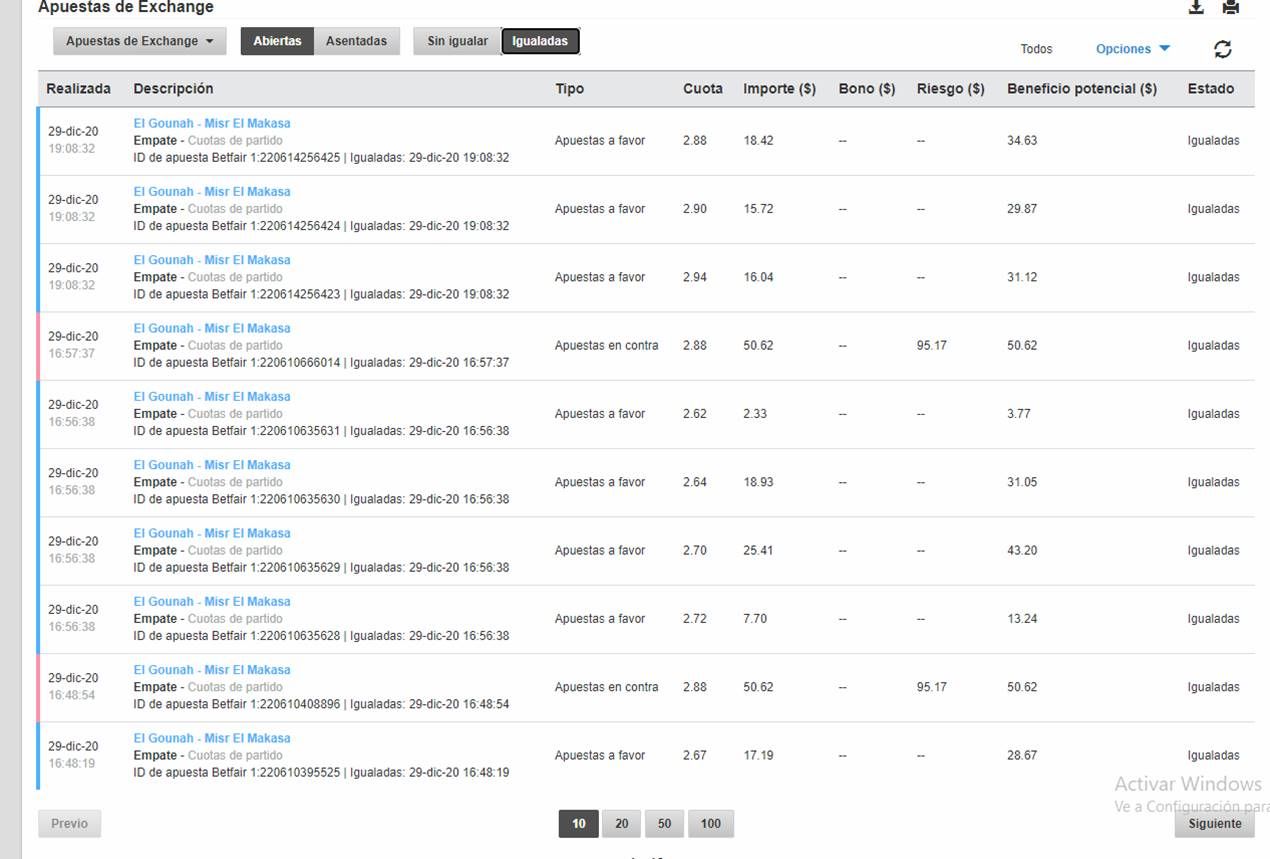The image size is (1270, 859).
Task: Go to the Siguiente page
Action: pos(1215,824)
